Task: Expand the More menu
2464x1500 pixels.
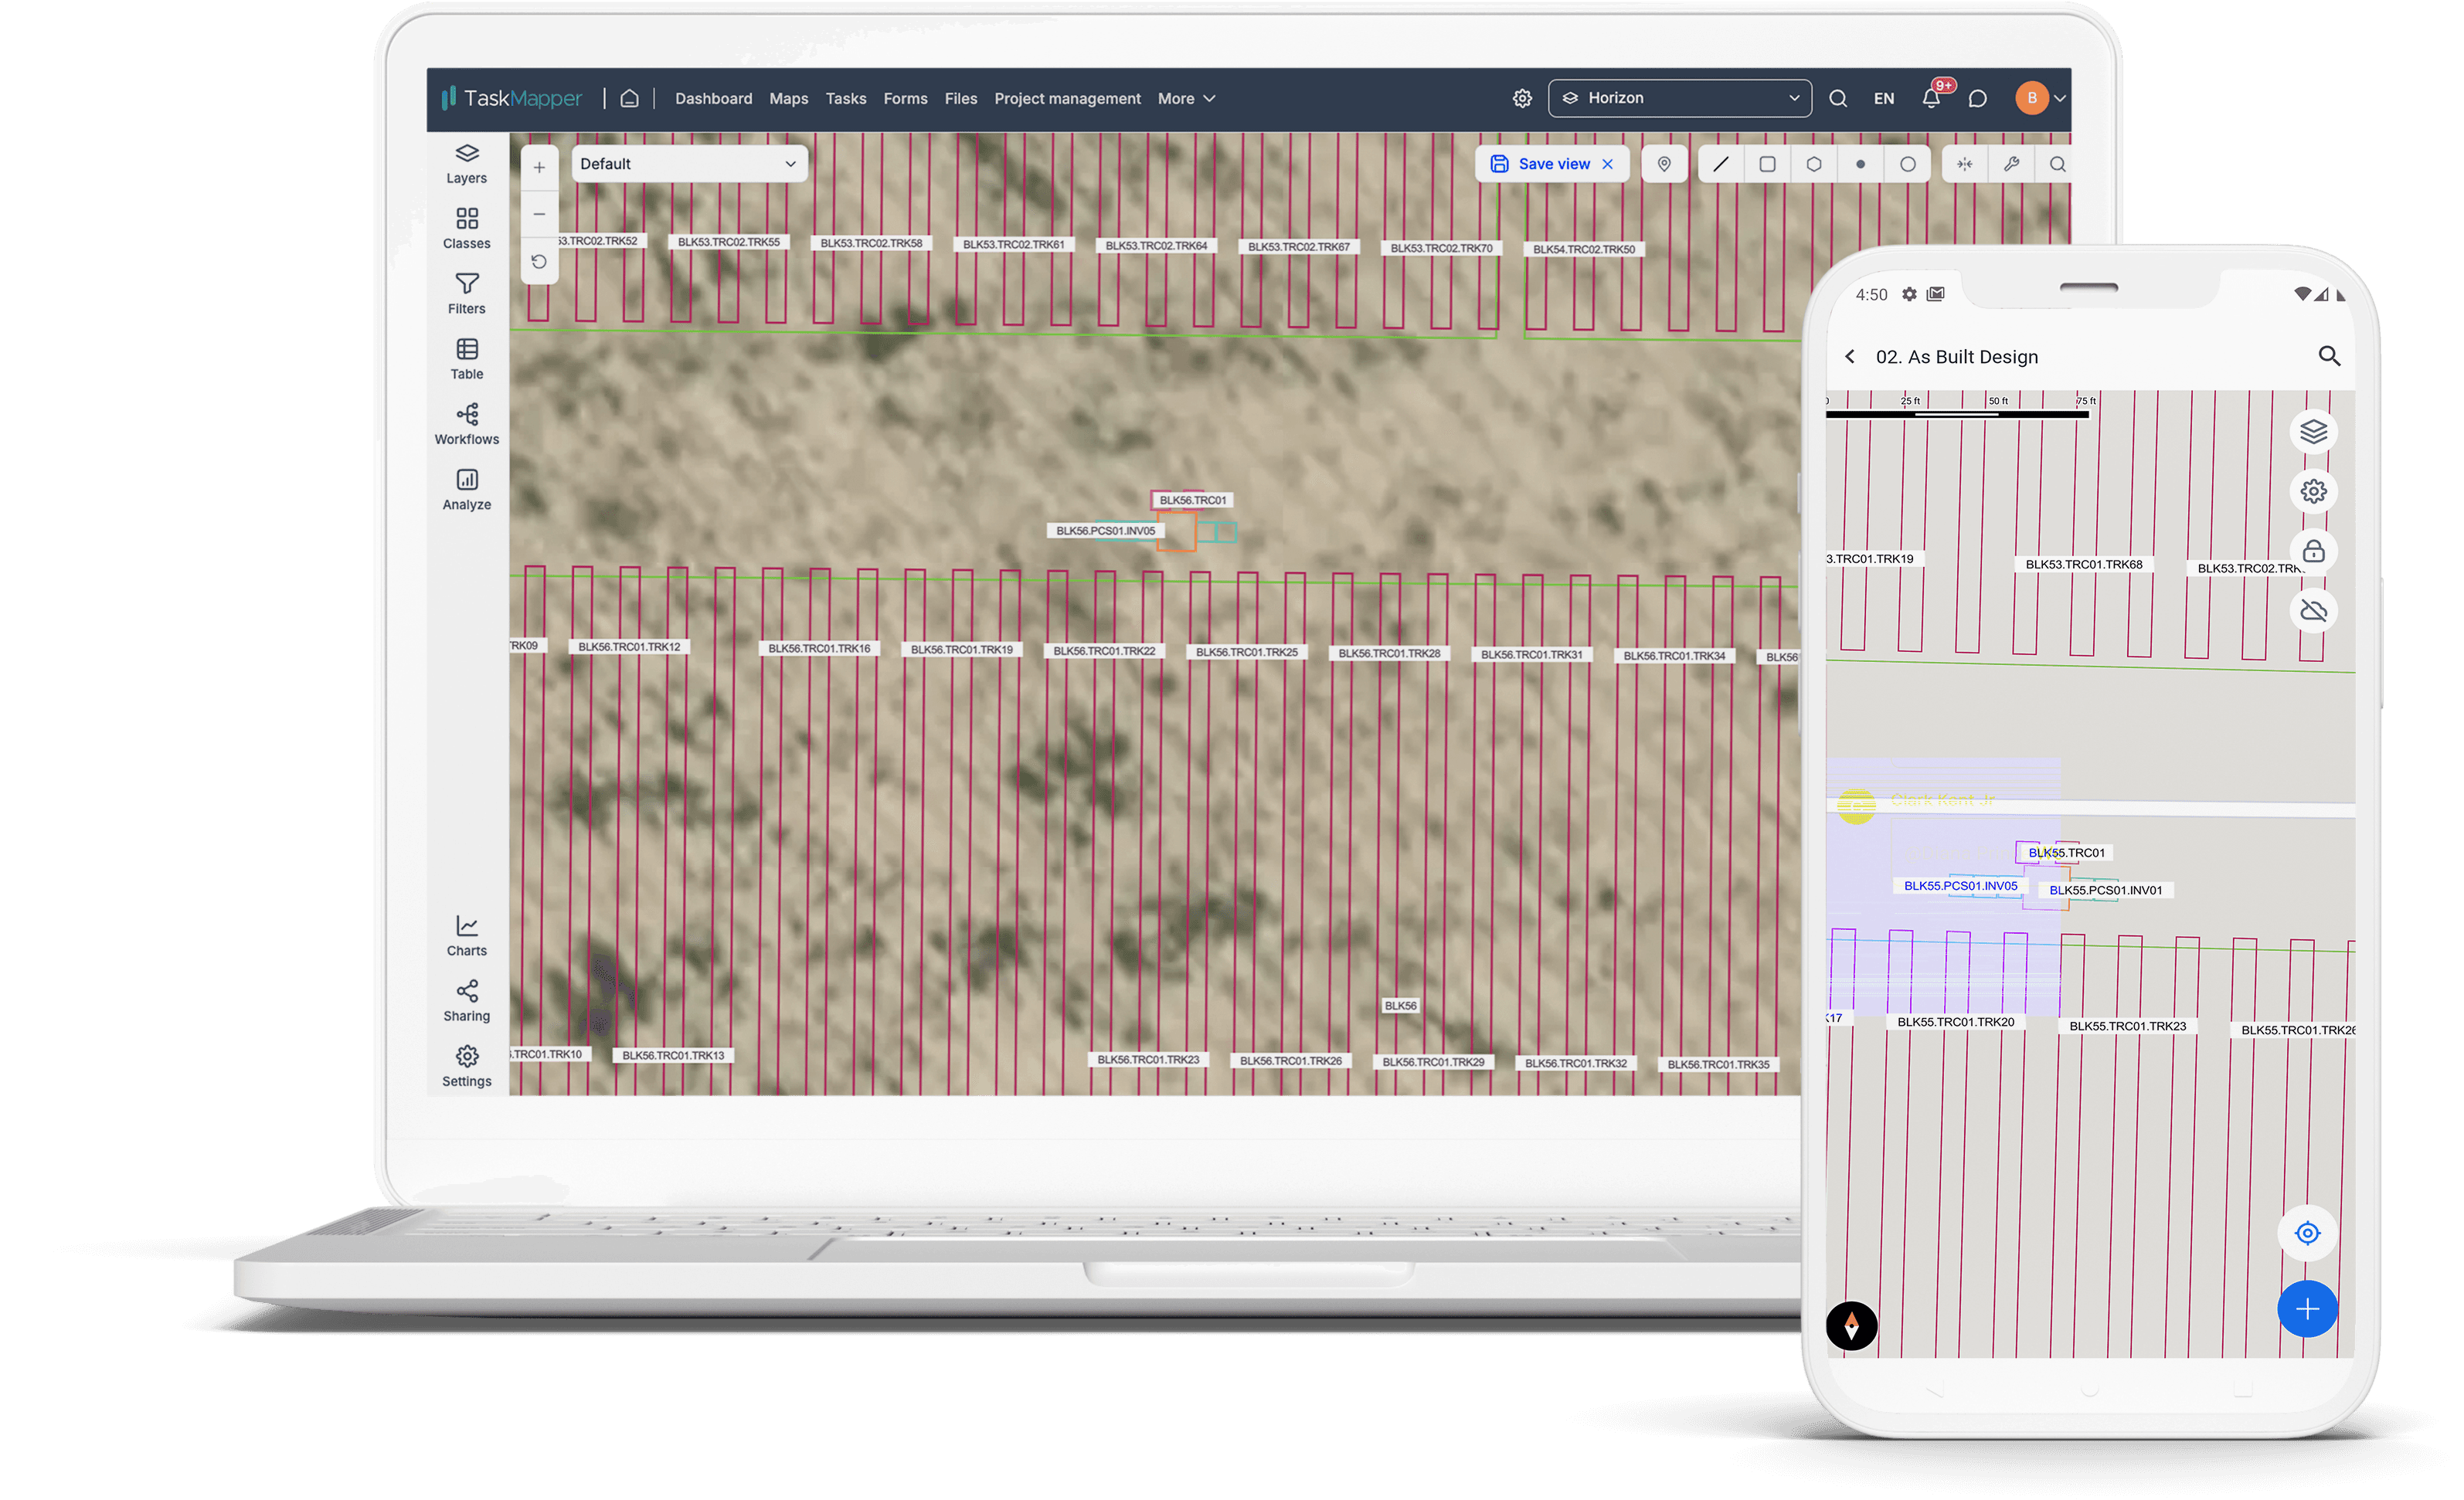Action: click(1186, 98)
